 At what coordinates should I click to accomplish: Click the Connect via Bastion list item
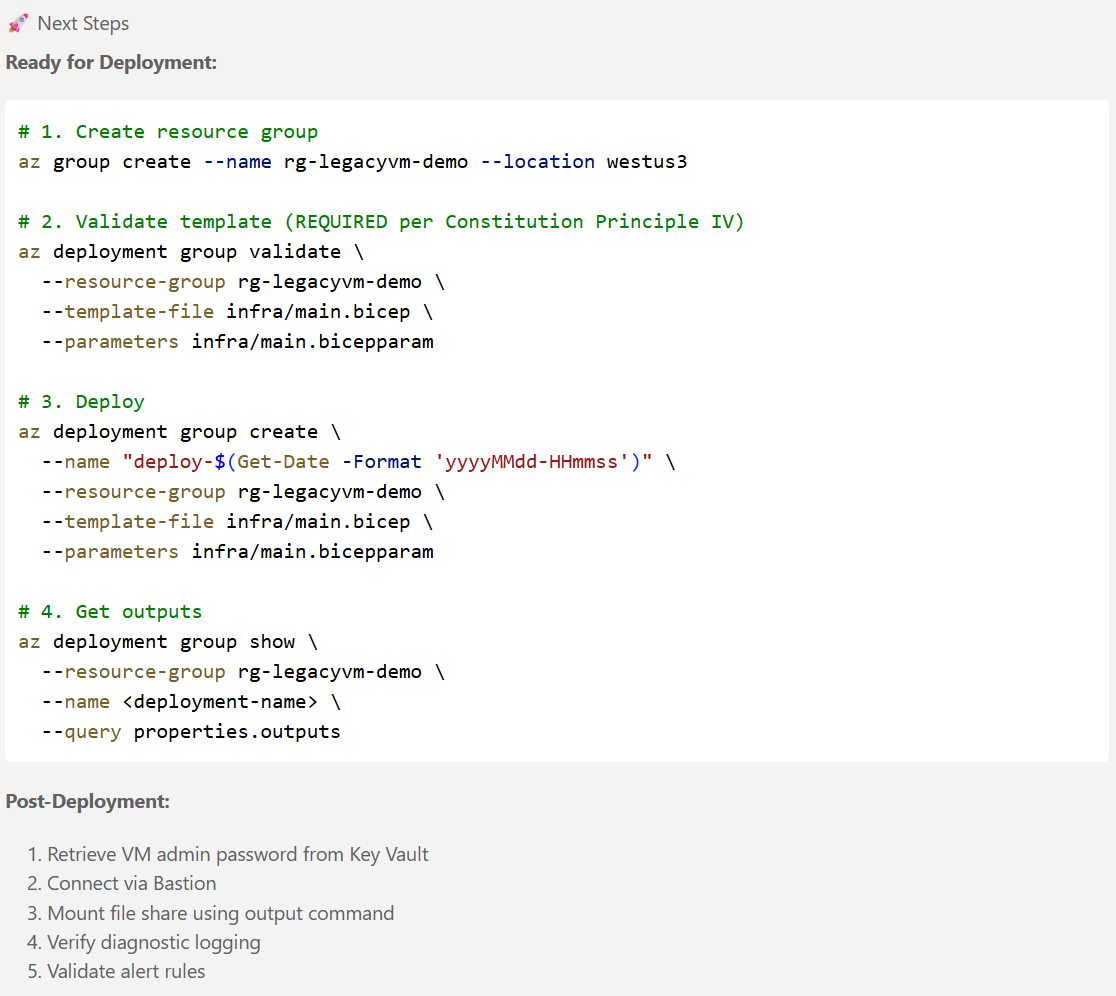pos(131,883)
